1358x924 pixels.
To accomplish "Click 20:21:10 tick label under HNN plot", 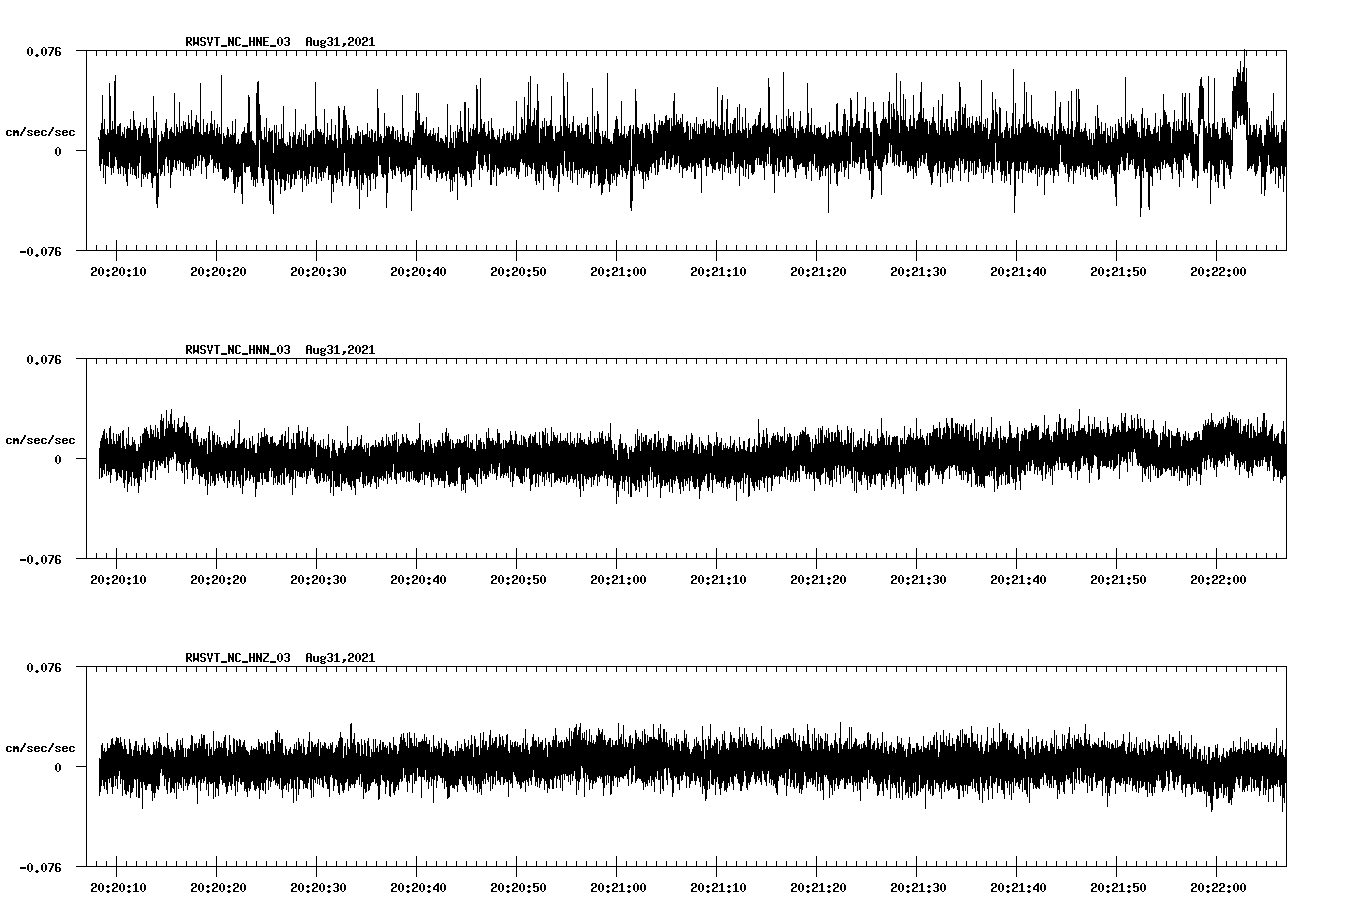I will point(717,579).
